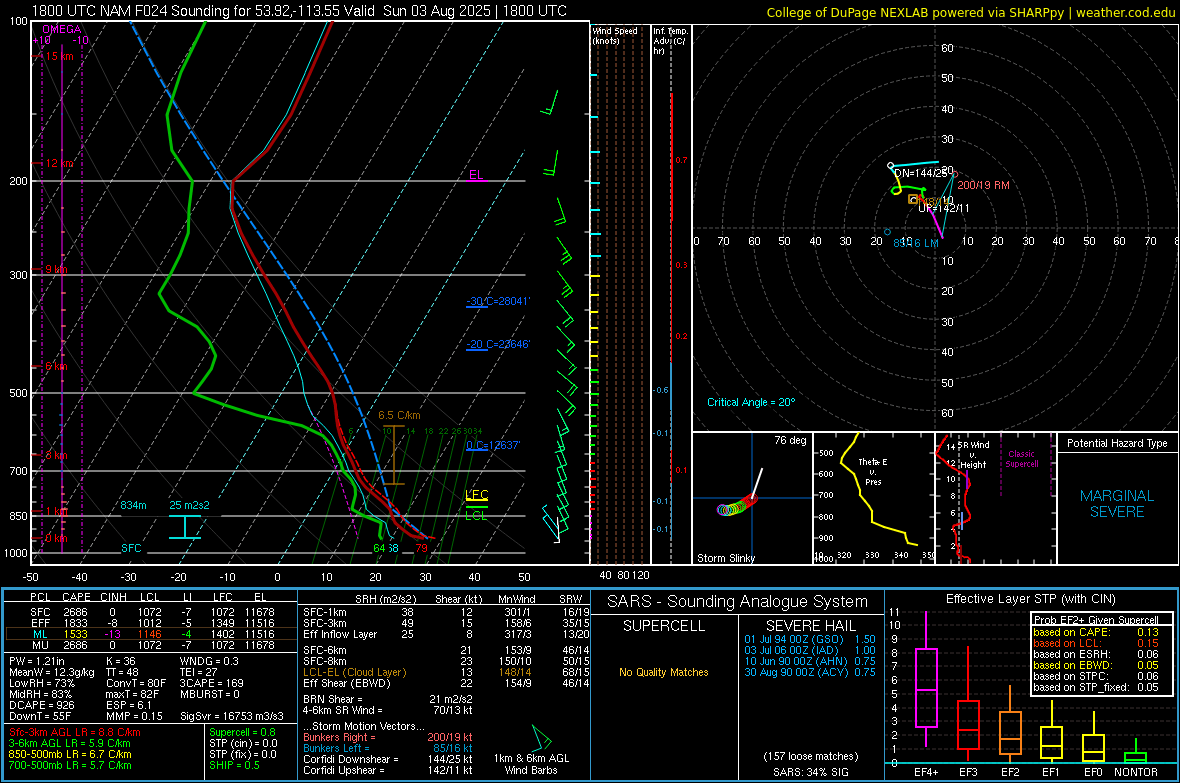Click the 1km & 6km AGL Wind Barbs label
1180x783 pixels.
[531, 764]
